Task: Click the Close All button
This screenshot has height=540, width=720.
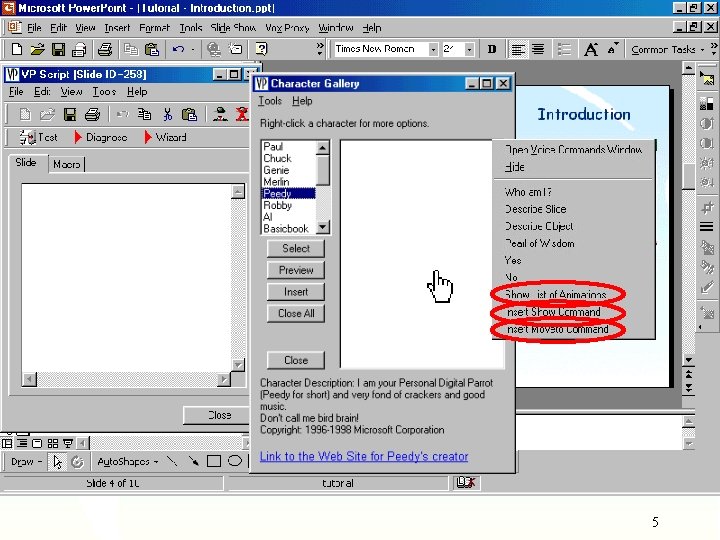Action: click(296, 313)
